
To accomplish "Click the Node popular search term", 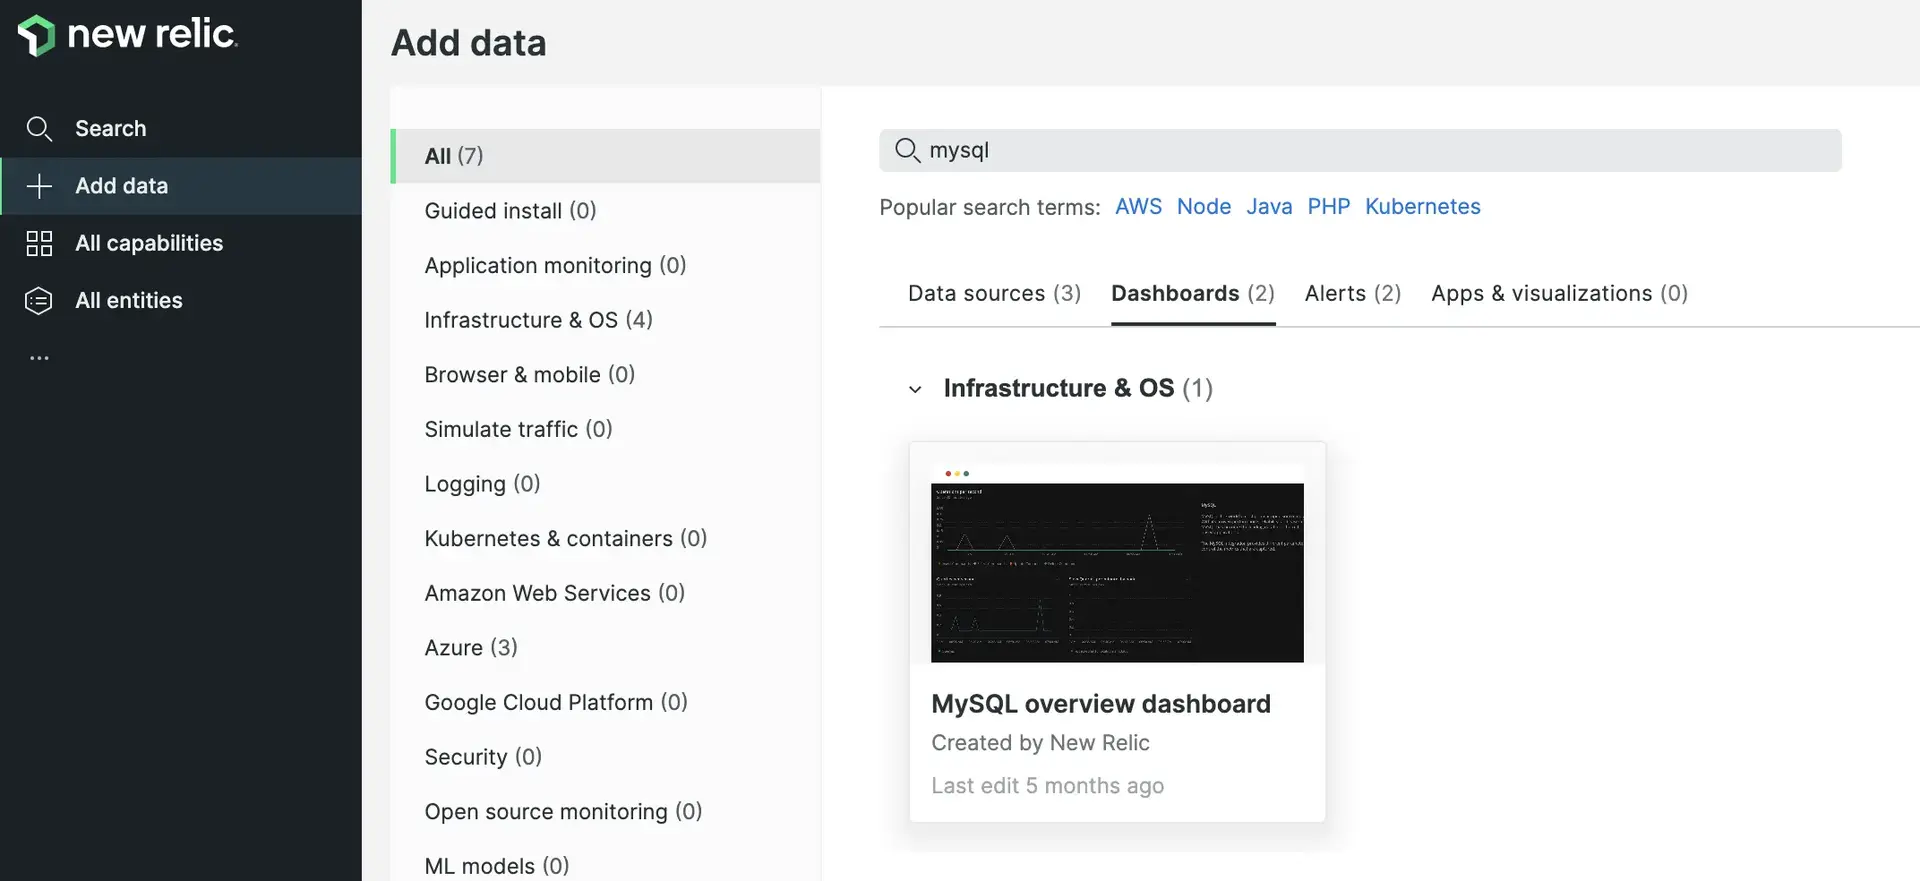I will 1204,207.
